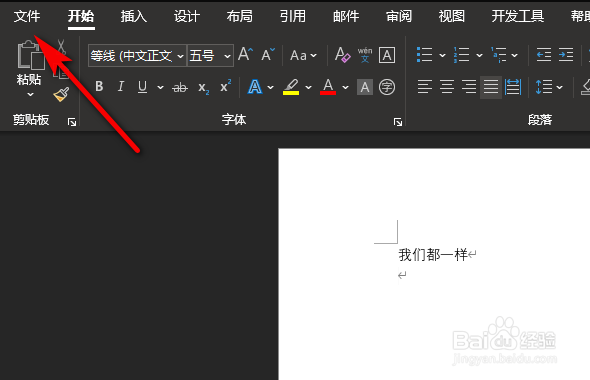Switch to the 插入 (Insert) tab
The image size is (590, 380).
point(134,16)
